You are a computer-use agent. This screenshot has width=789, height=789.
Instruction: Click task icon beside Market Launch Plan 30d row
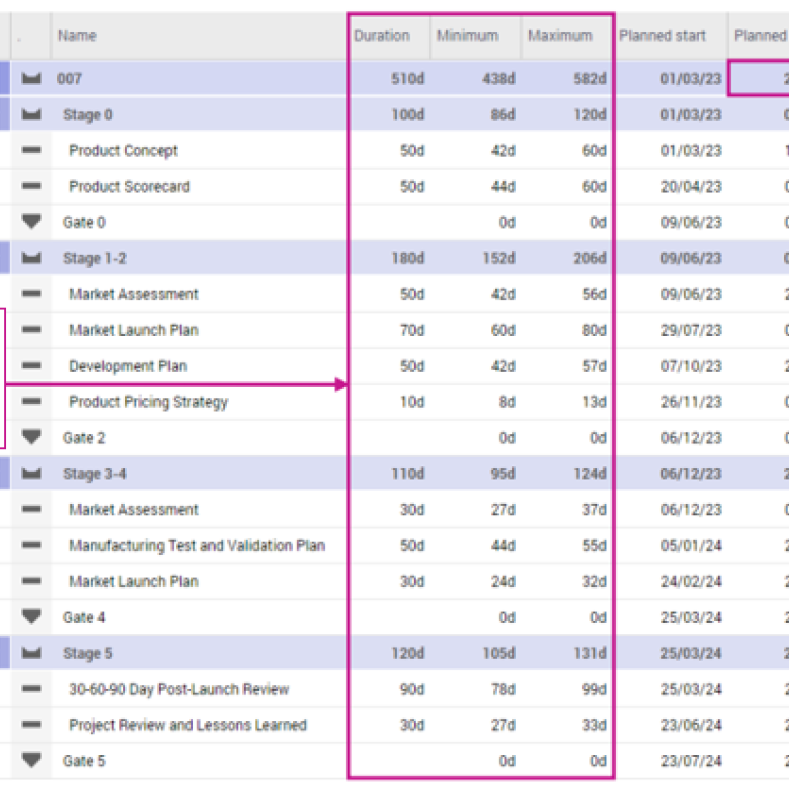31,581
